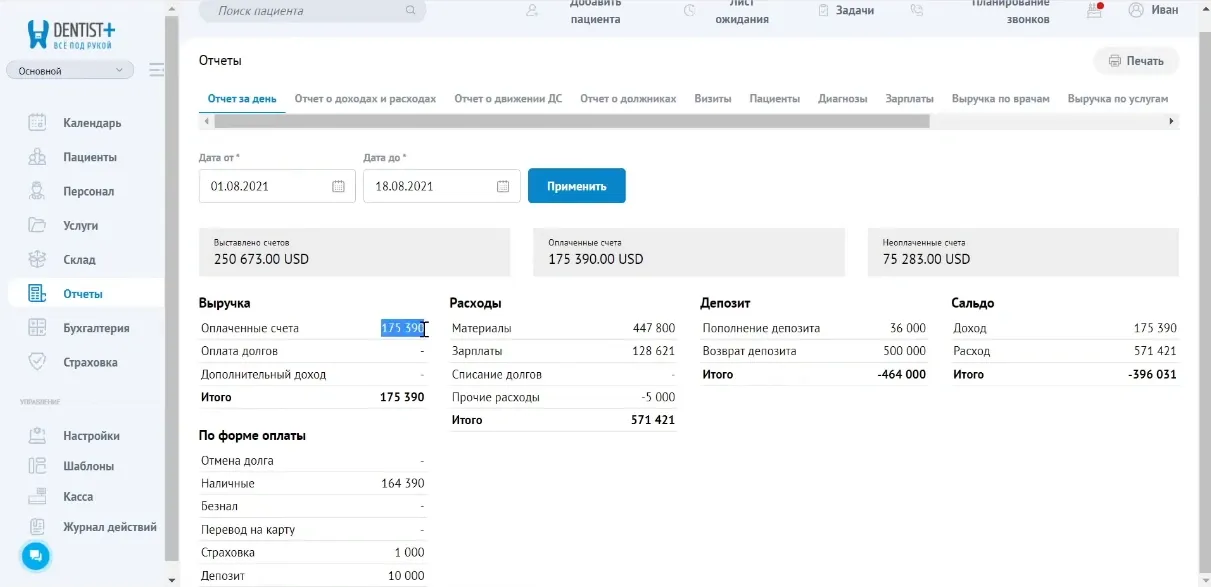Click the sidebar scrollbar down arrow

tap(172, 580)
